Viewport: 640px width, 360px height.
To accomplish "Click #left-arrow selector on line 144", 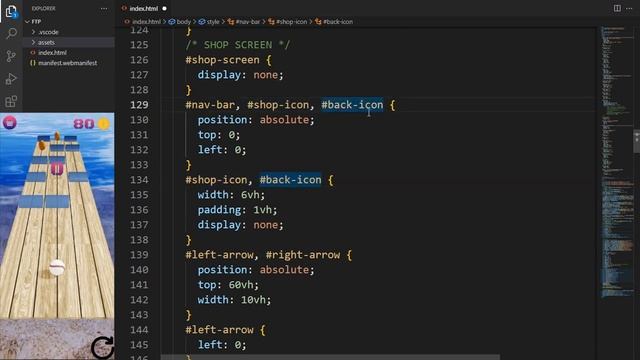I will (220, 330).
